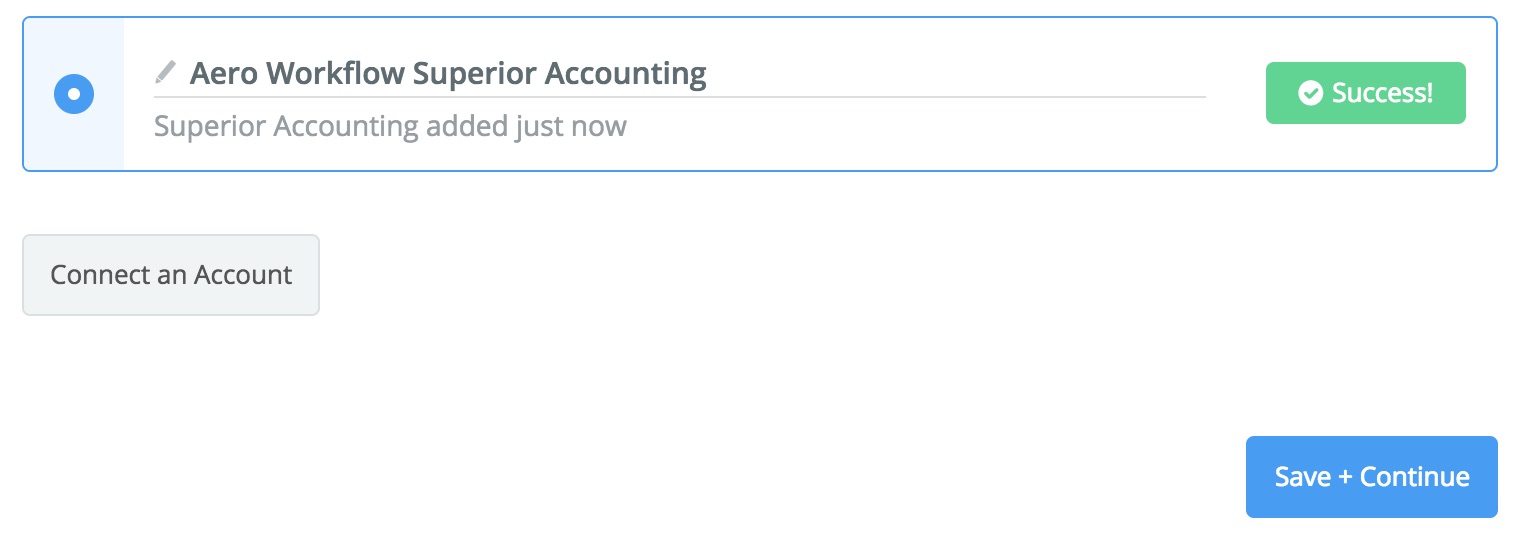Click the word 'Connect' on the gray button
This screenshot has width=1524, height=554.
tap(100, 275)
